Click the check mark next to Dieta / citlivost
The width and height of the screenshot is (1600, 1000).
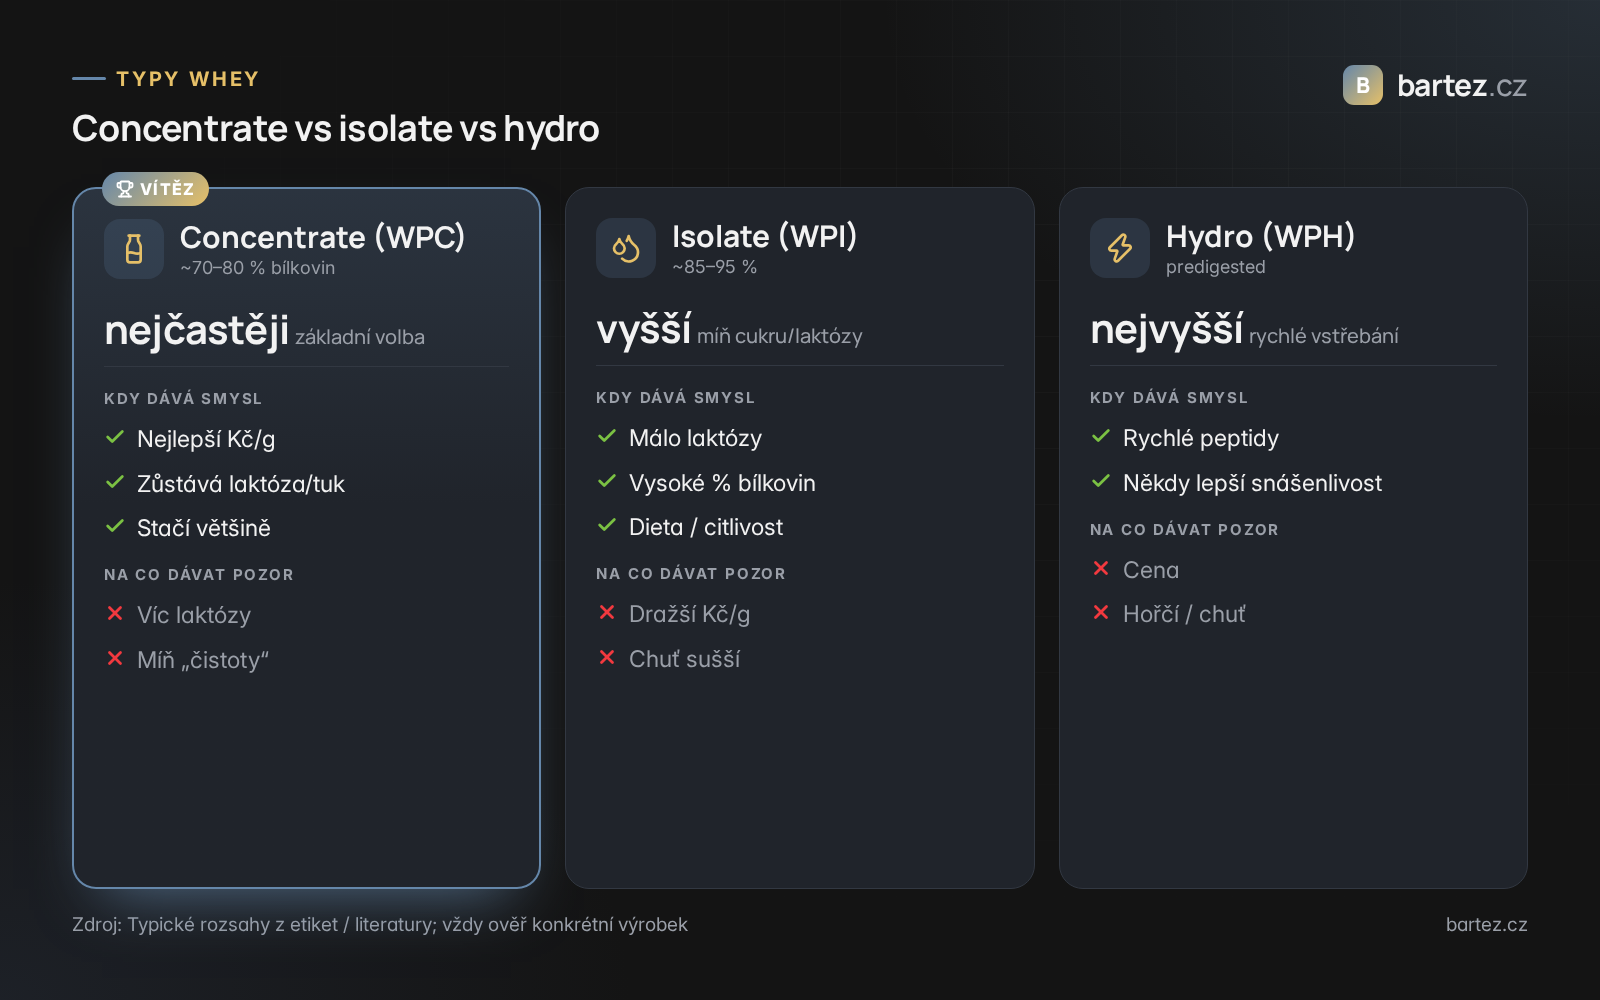click(x=607, y=525)
